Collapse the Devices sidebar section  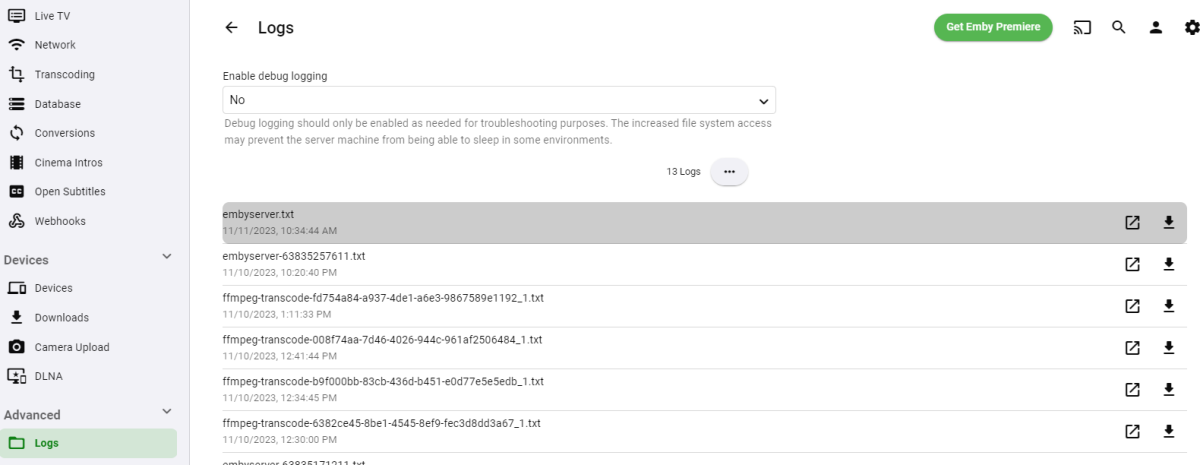point(167,258)
